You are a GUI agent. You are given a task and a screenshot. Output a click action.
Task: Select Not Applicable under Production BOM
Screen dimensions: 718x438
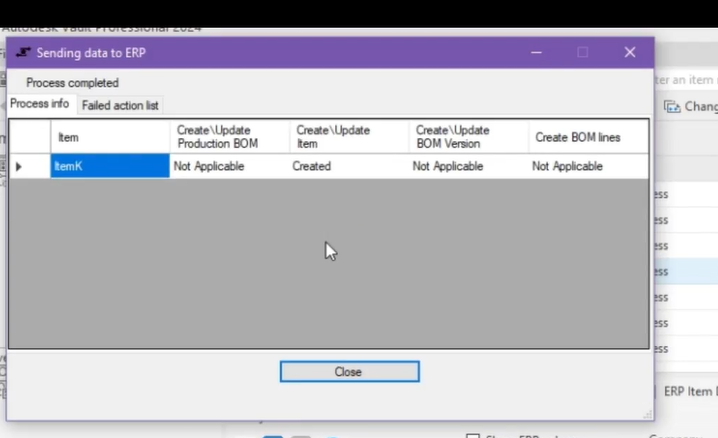tap(229, 167)
